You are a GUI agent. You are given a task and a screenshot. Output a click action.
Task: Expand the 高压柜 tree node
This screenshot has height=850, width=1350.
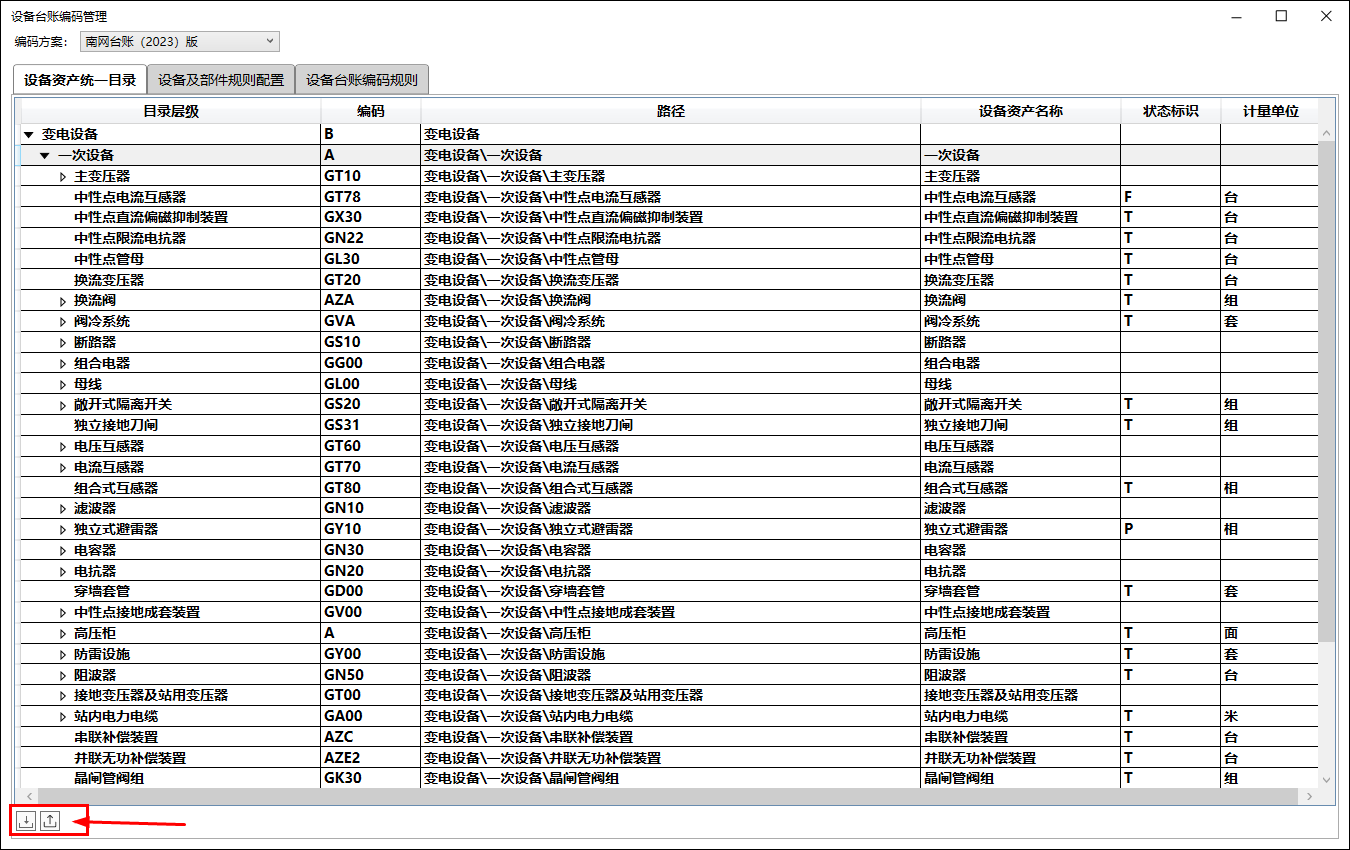(63, 633)
